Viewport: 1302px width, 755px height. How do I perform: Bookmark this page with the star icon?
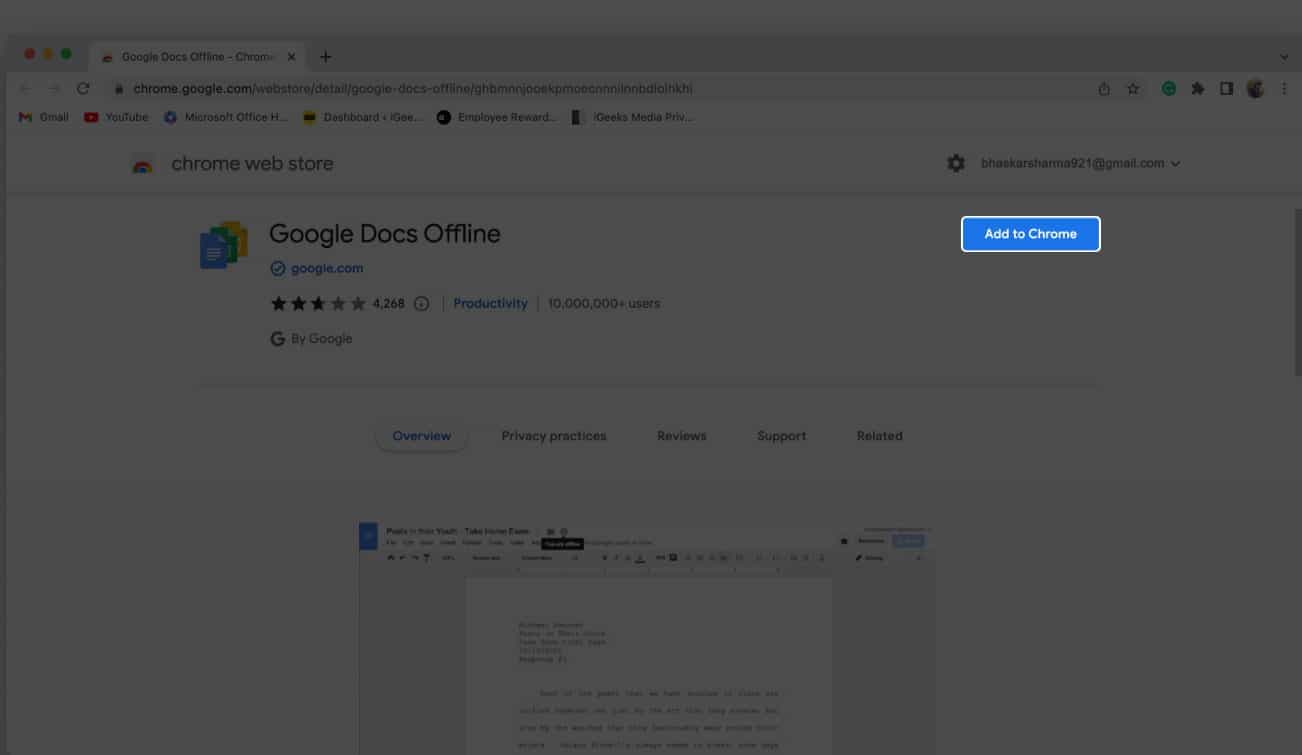1133,88
